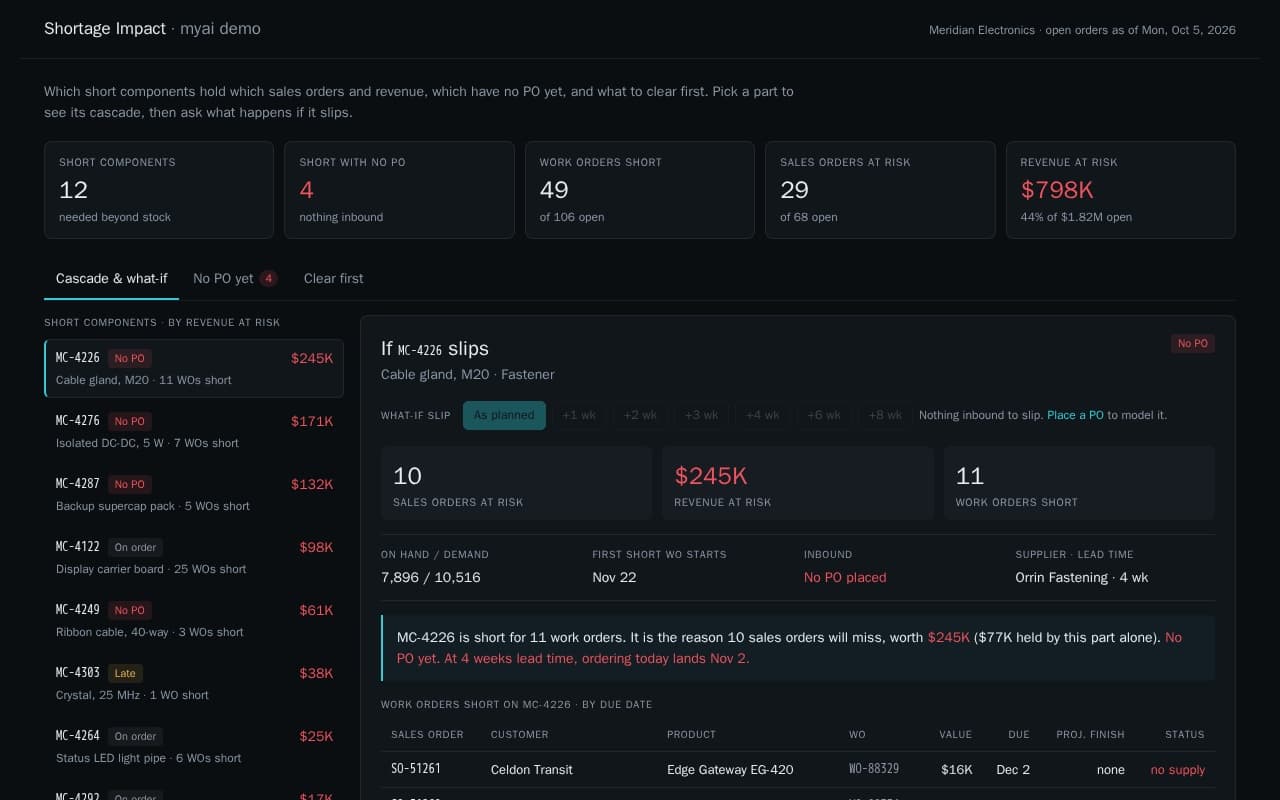Click the Short With No PO card
The image size is (1280, 800).
click(x=399, y=190)
